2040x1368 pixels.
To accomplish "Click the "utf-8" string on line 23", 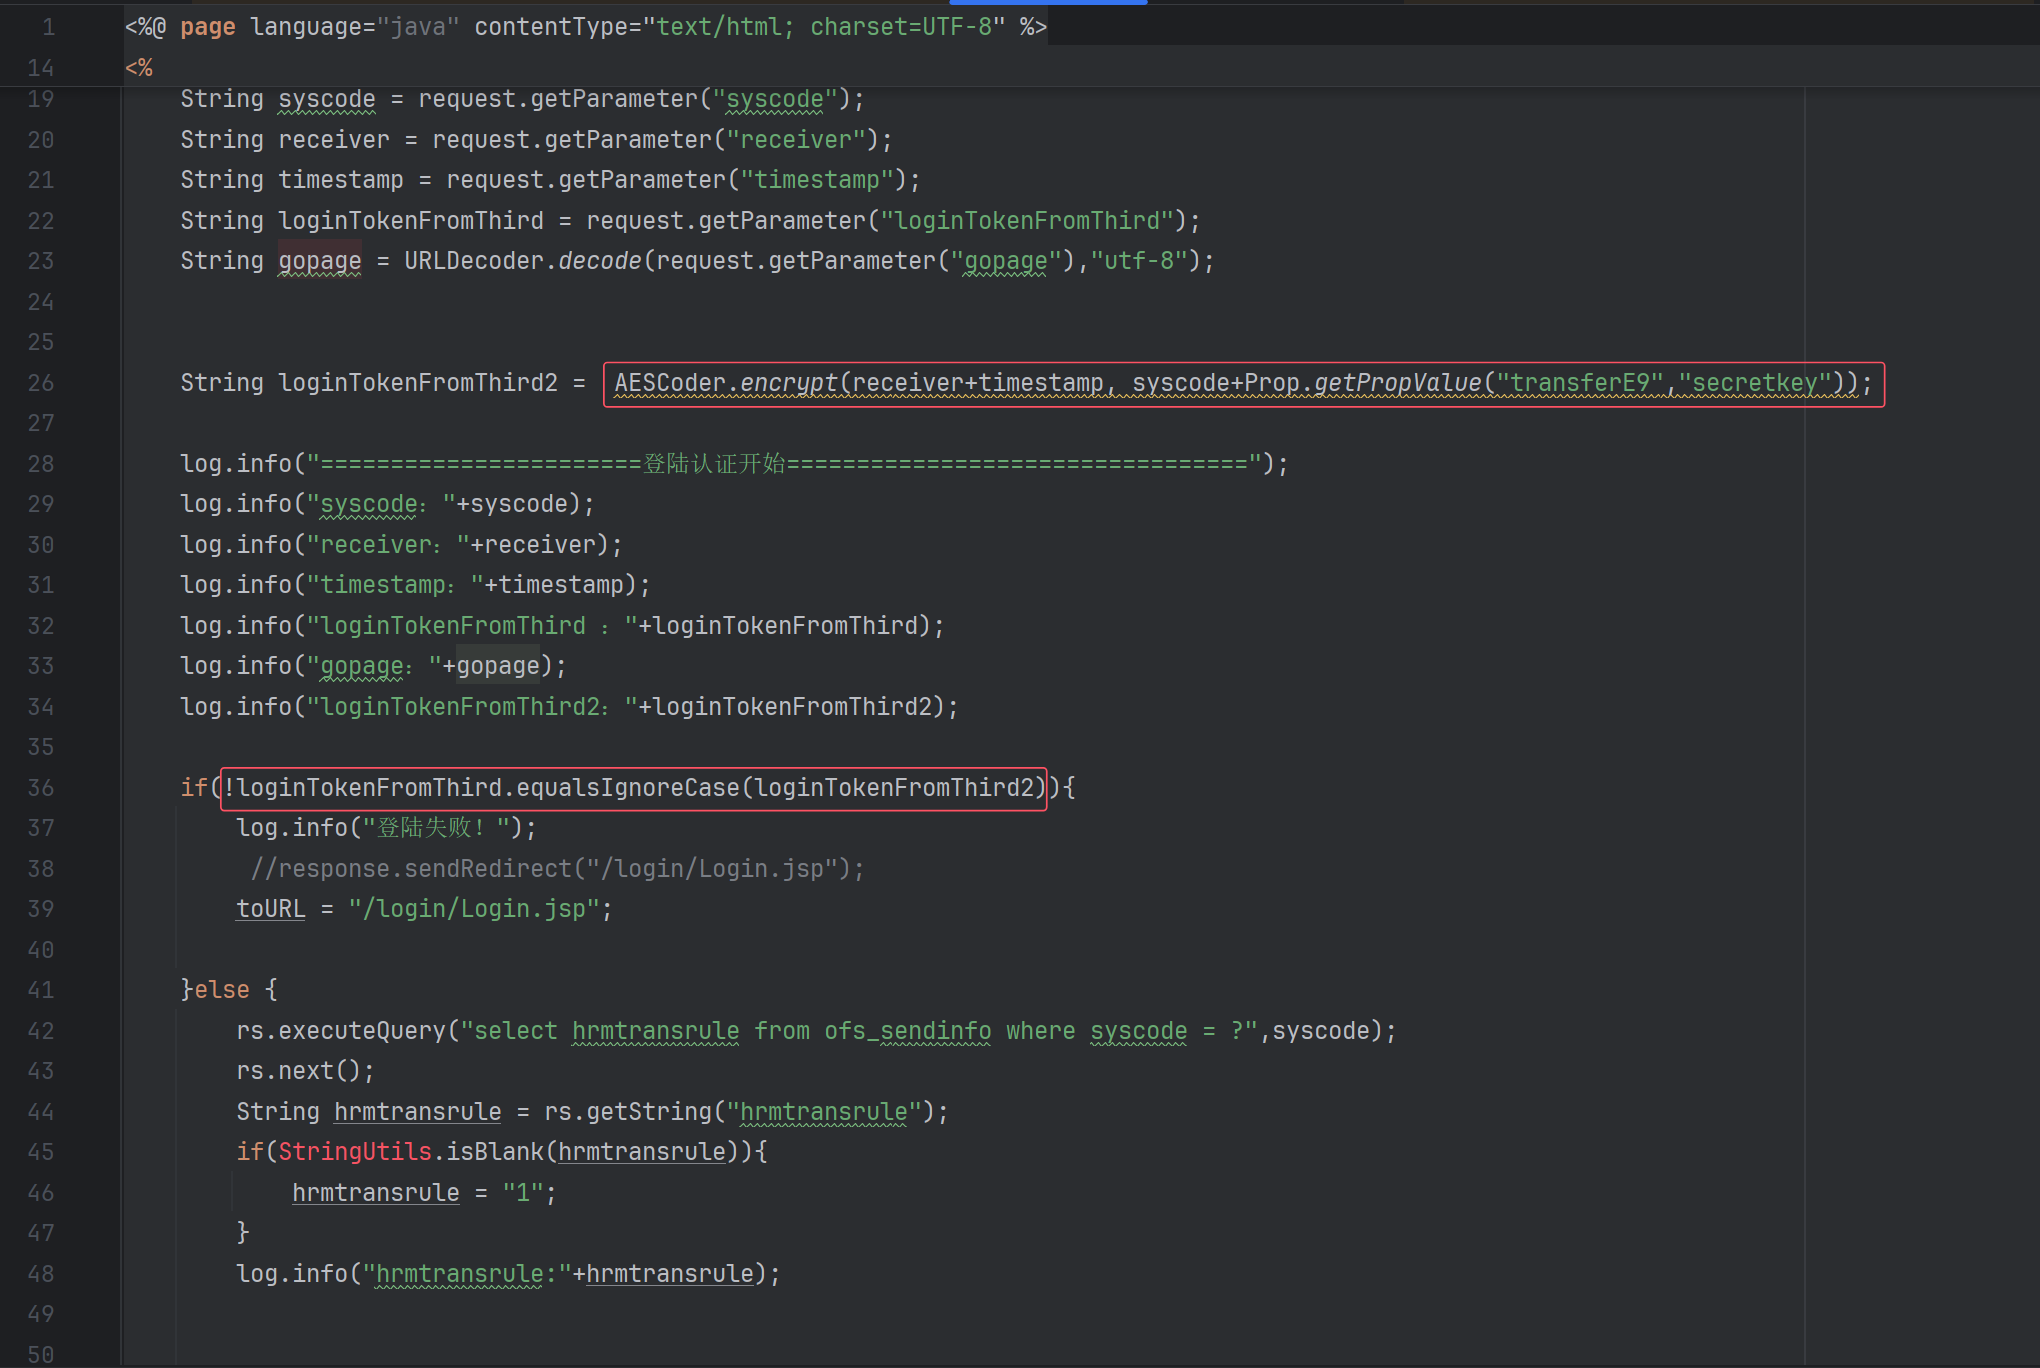I will pos(1138,261).
